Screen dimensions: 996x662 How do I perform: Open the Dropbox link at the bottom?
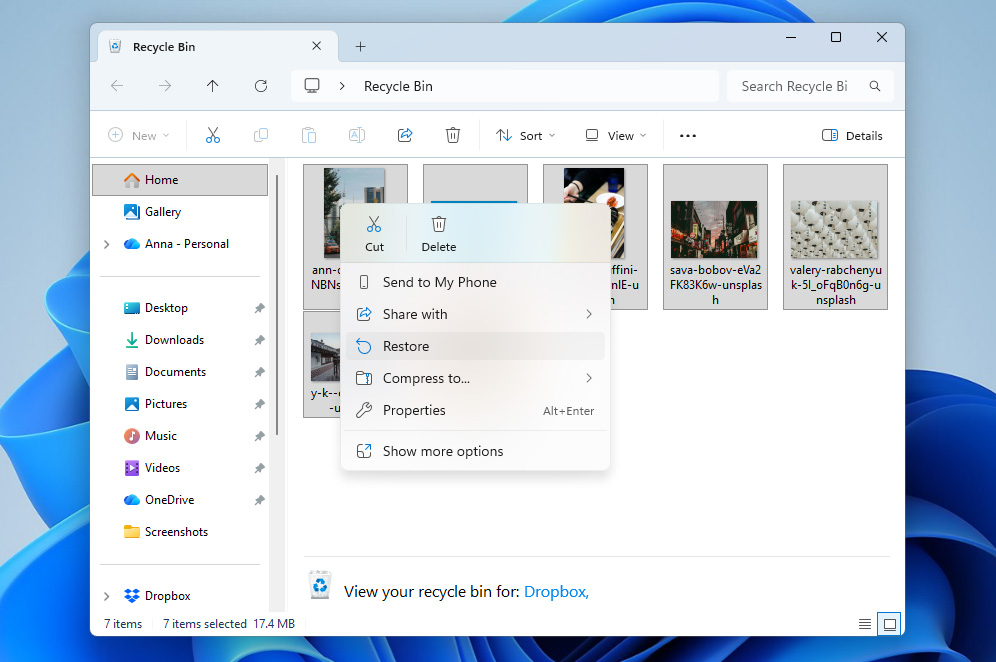pos(556,591)
